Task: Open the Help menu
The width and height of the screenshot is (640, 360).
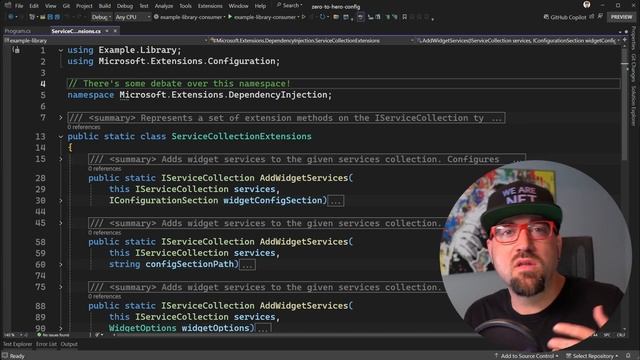Action: click(260, 6)
